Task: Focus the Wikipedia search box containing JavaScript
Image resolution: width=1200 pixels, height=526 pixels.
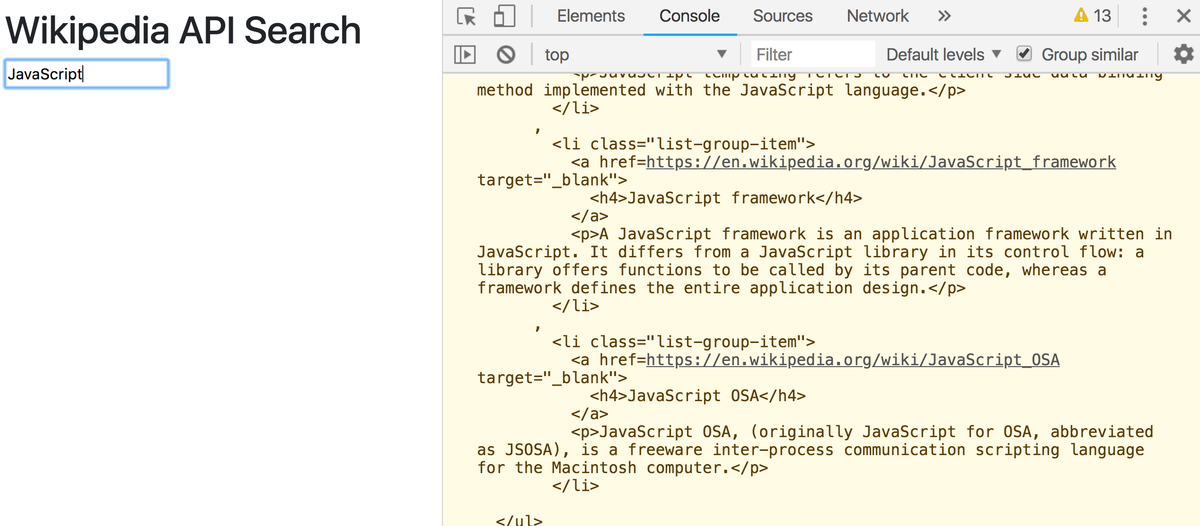Action: (x=86, y=74)
